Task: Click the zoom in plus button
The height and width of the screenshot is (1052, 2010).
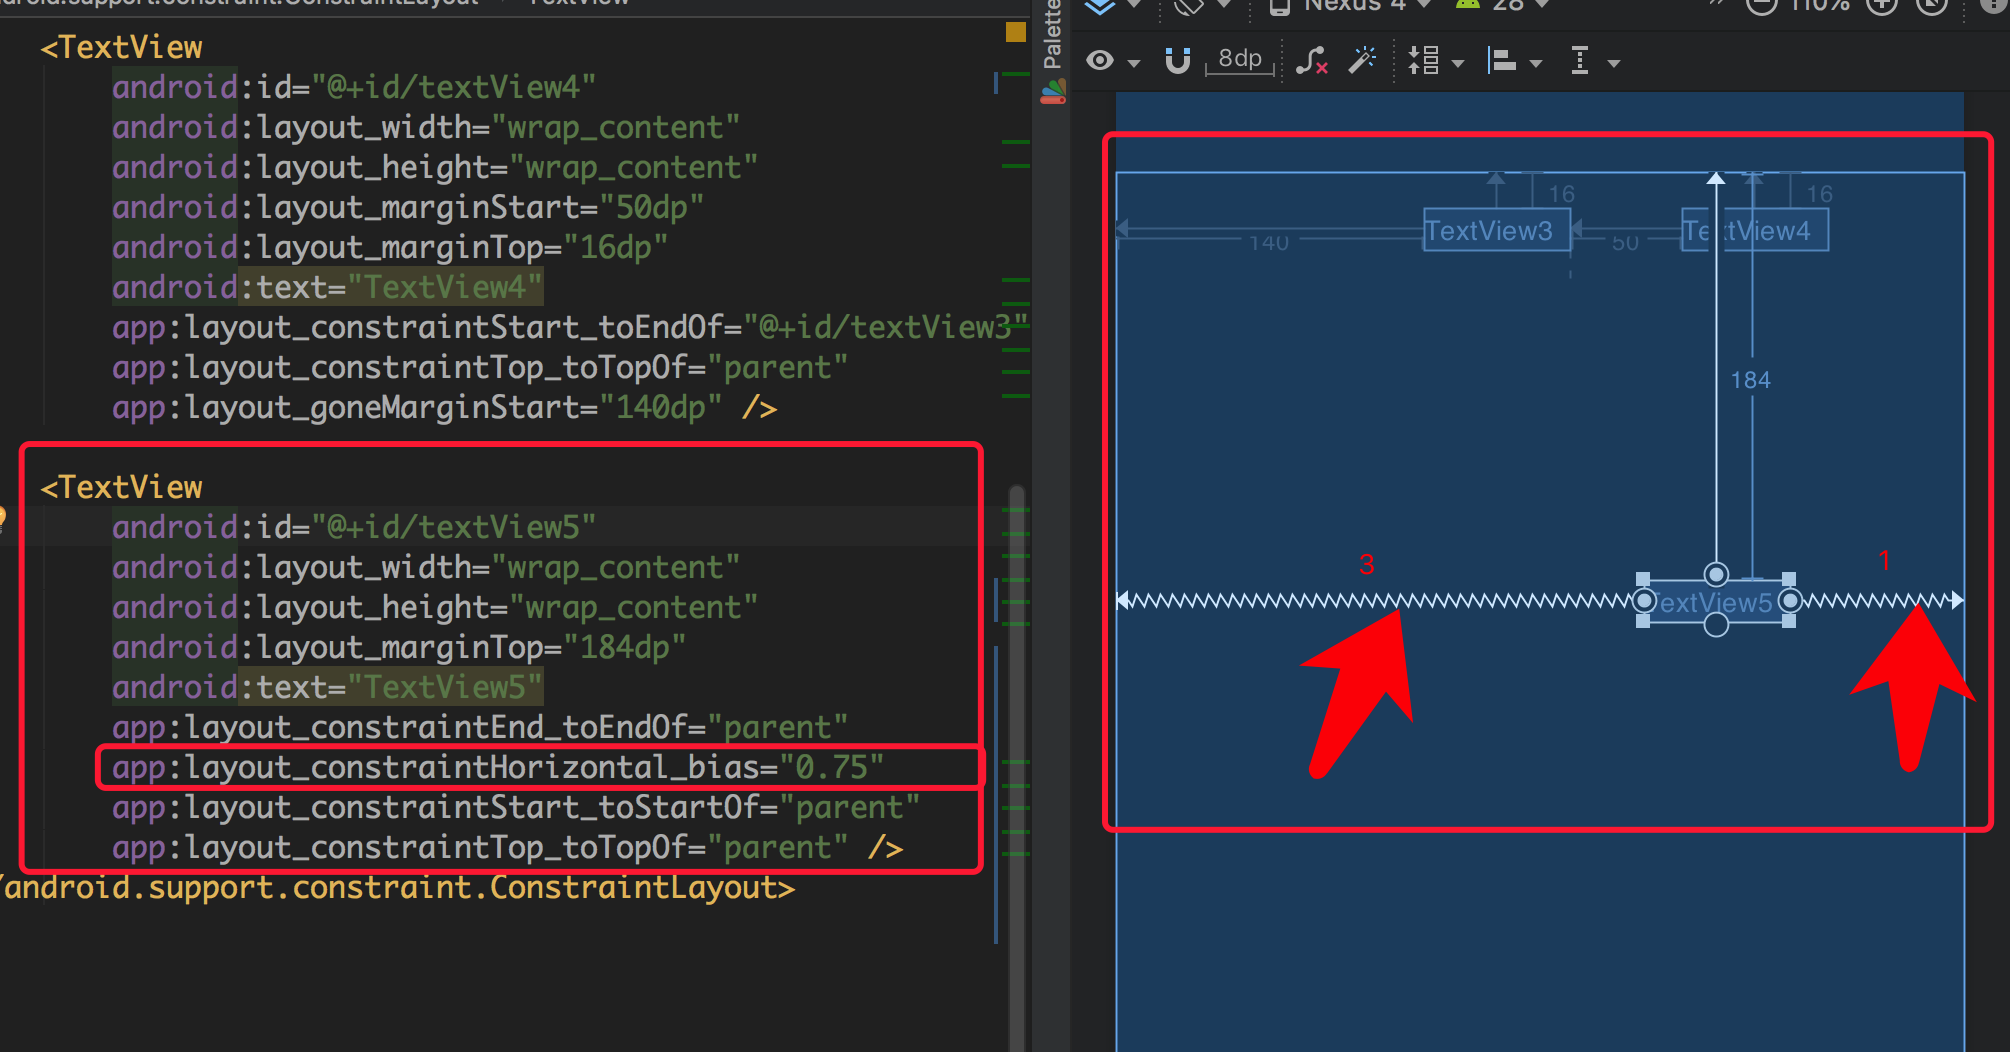Action: tap(1882, 5)
